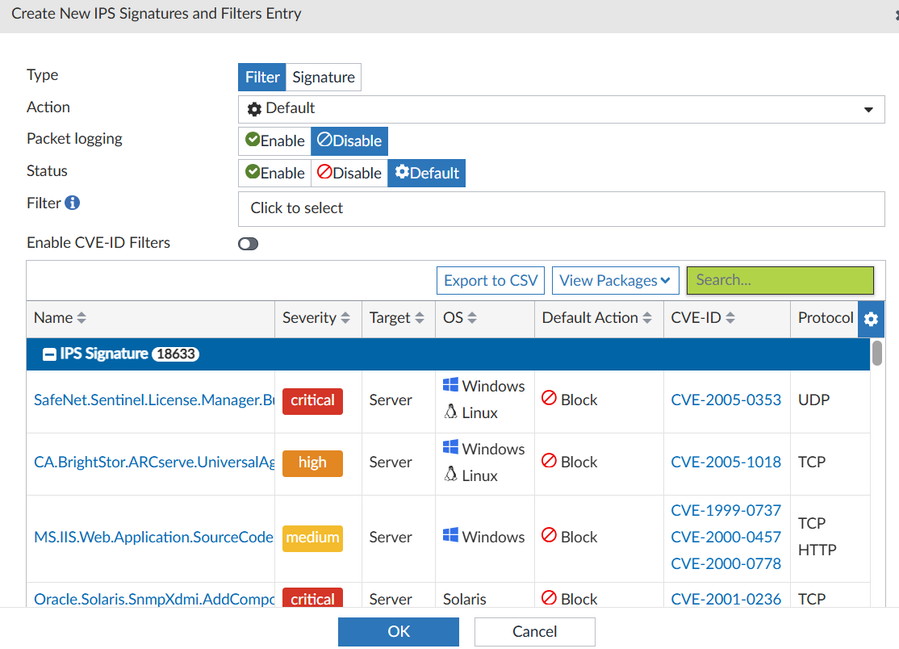Toggle Enable CVE-ID Filters switch
899x649 pixels.
coord(248,244)
